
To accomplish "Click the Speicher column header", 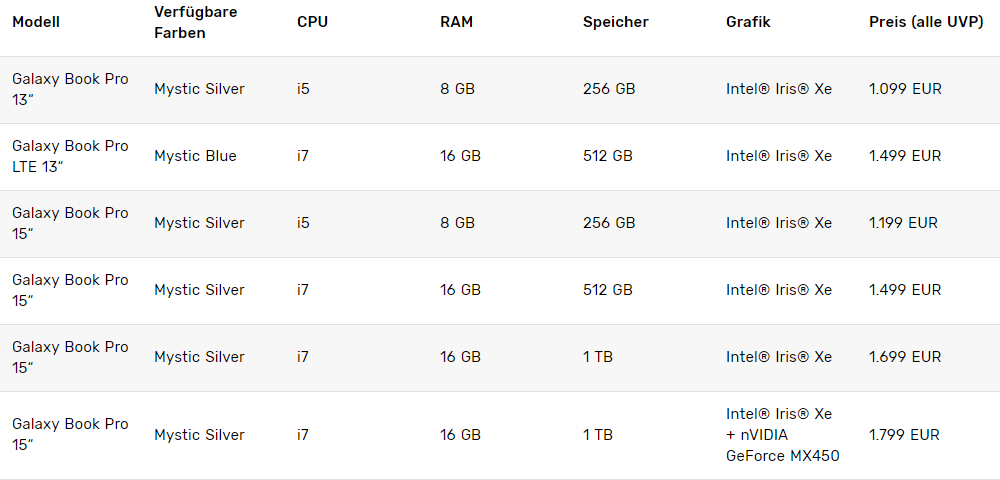I will pyautogui.click(x=615, y=22).
